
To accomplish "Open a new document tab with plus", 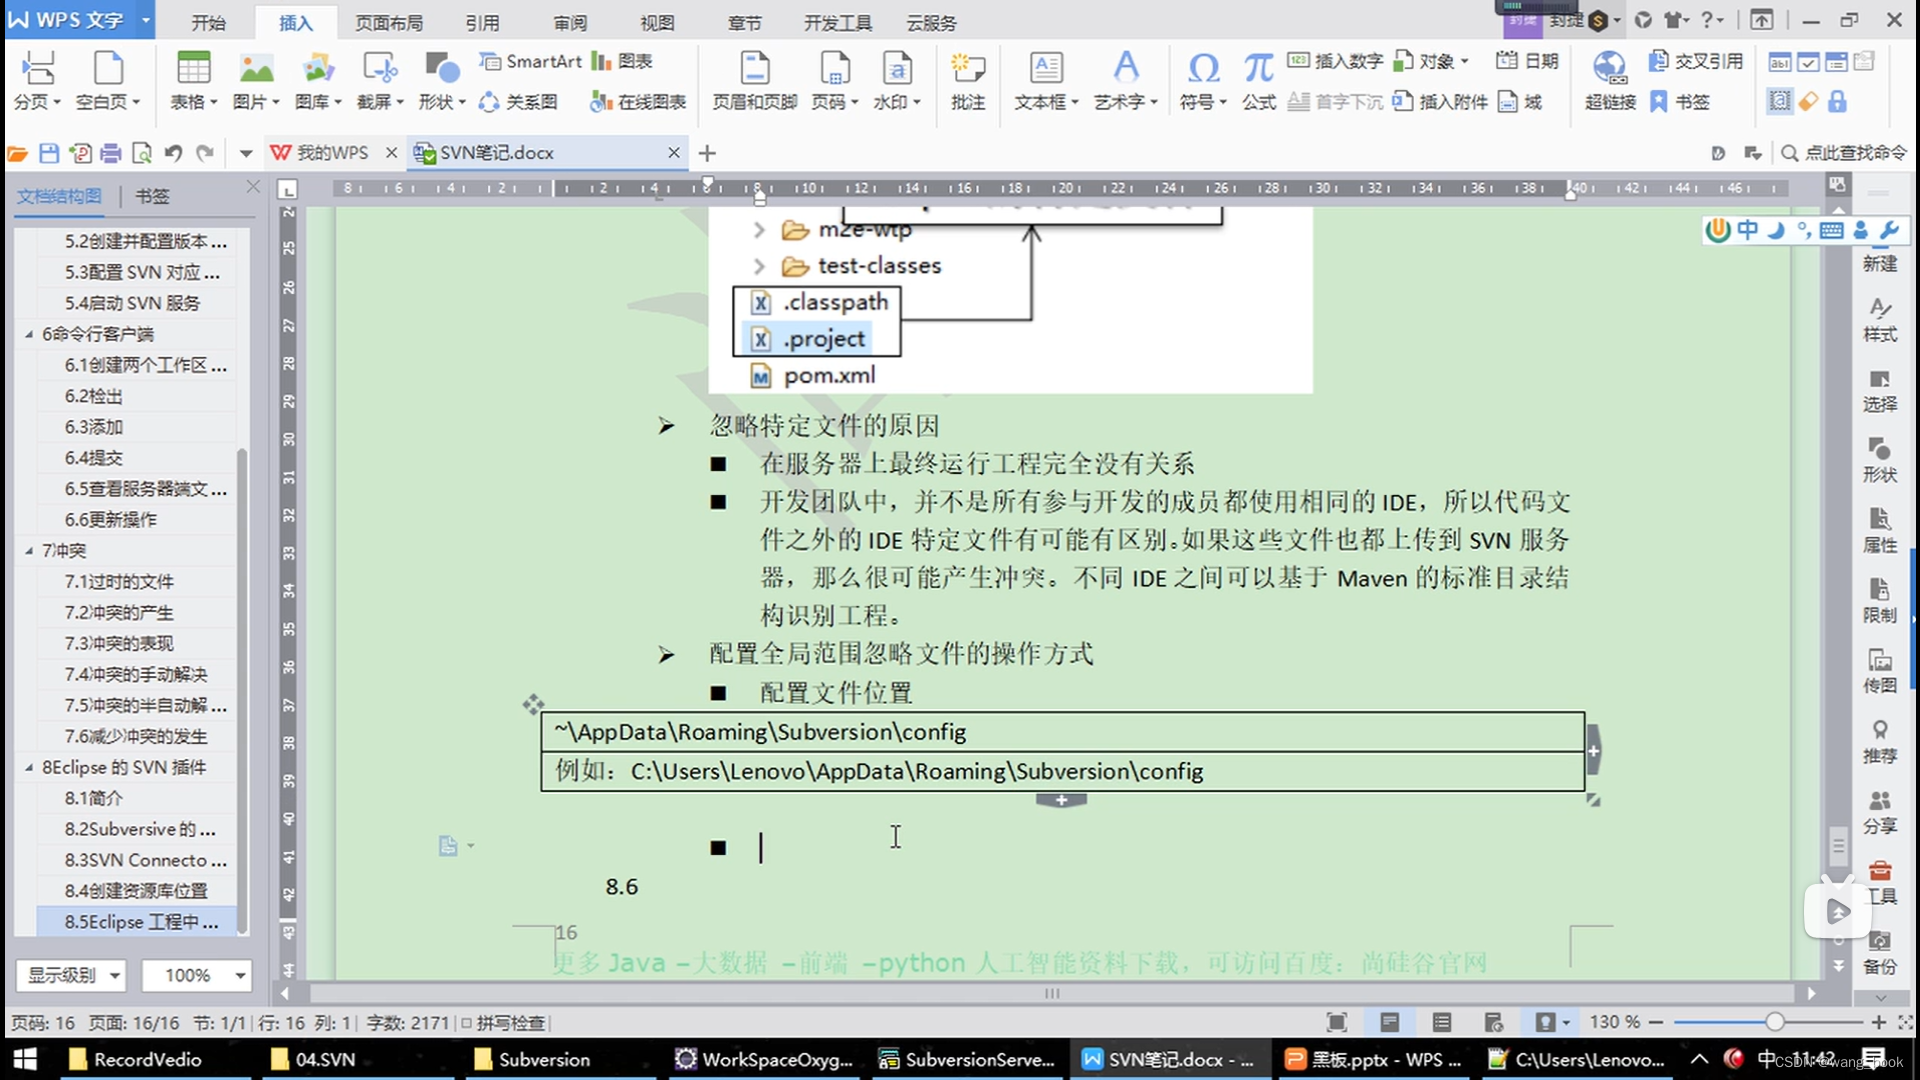I will pyautogui.click(x=707, y=153).
